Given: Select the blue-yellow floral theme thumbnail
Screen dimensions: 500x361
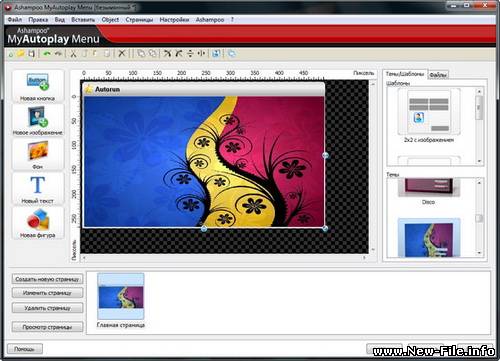Looking at the screenshot, I should click(429, 238).
